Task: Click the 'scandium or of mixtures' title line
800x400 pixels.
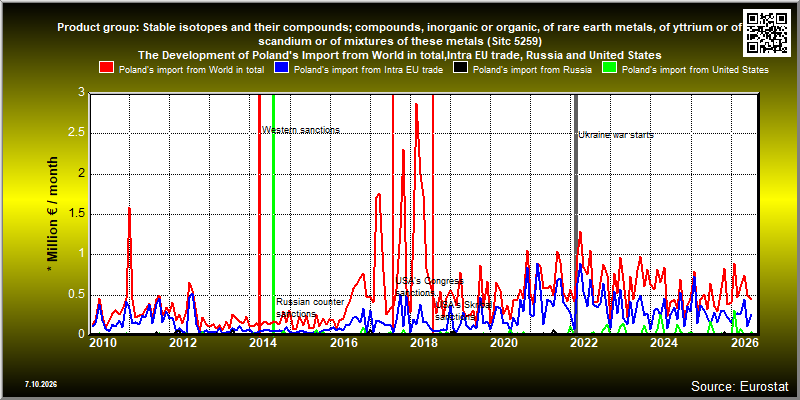Action: tap(399, 41)
